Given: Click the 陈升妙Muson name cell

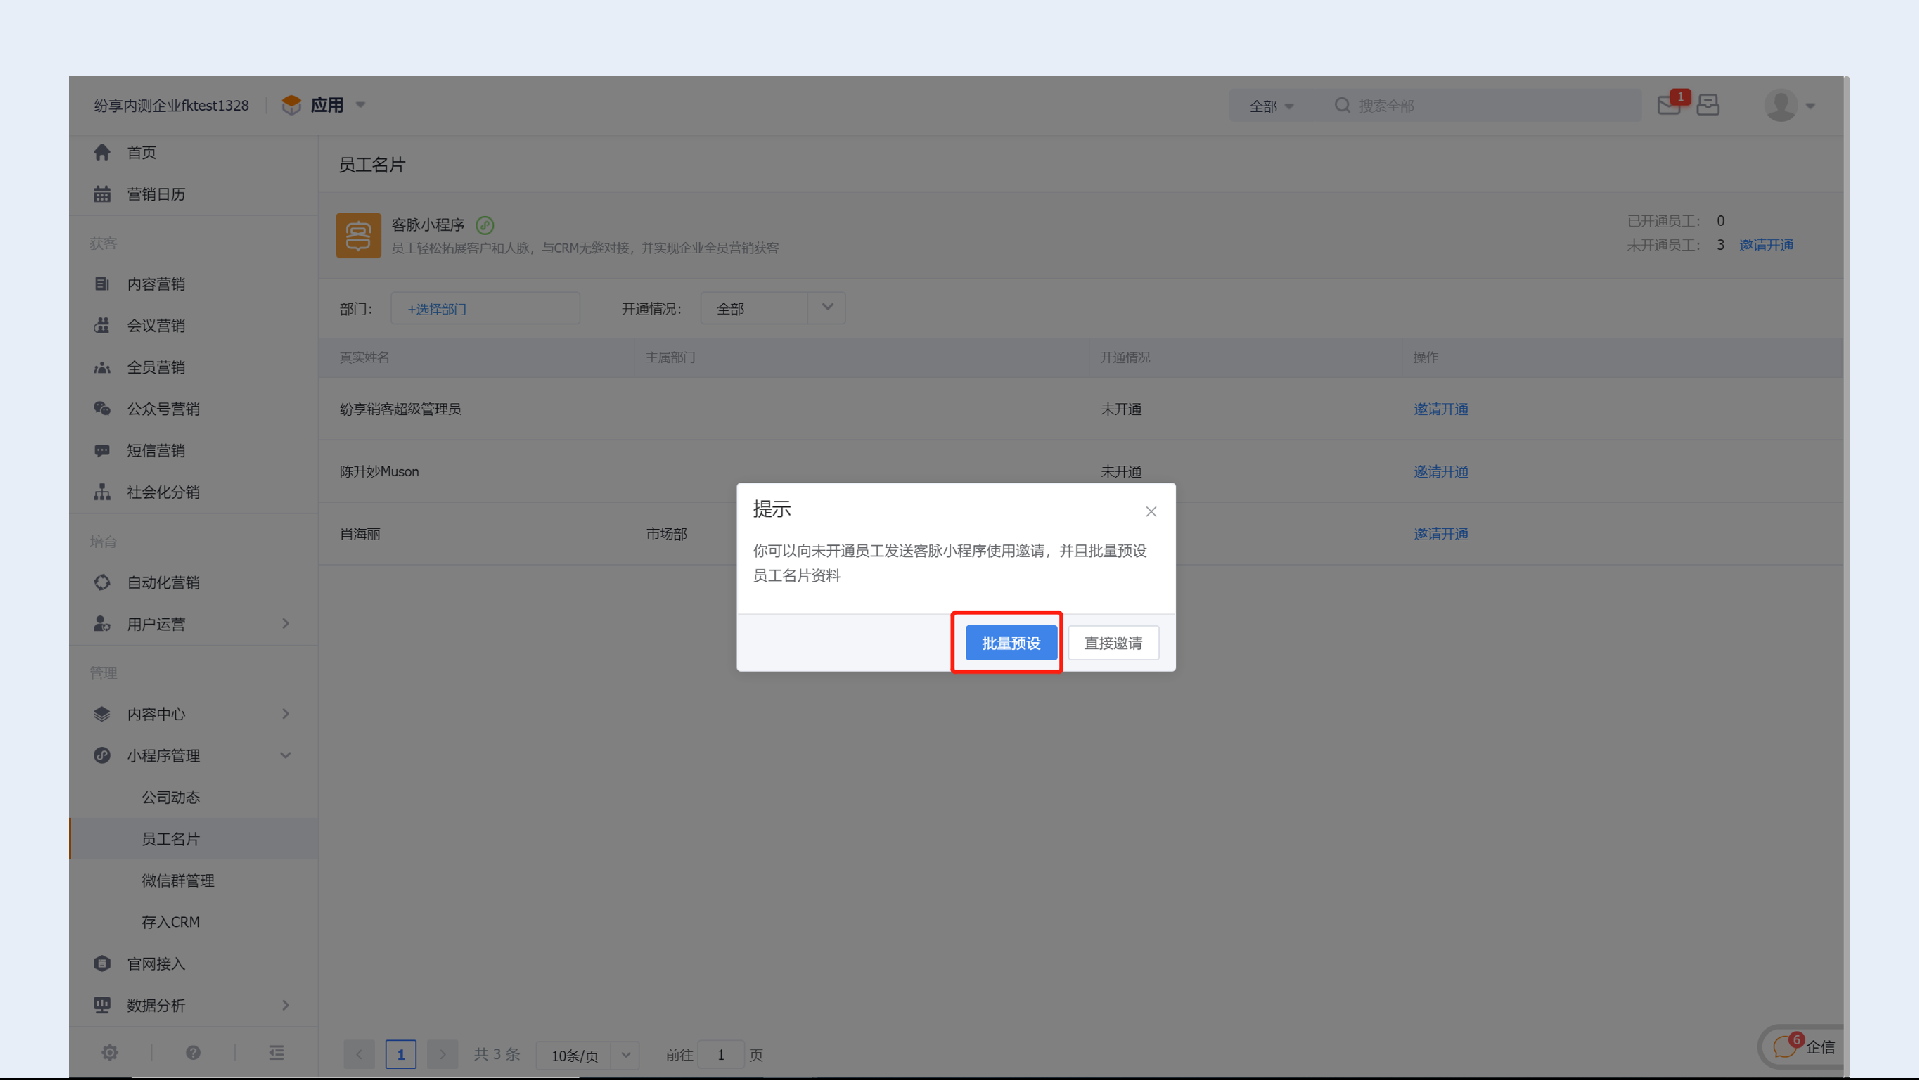Looking at the screenshot, I should (379, 472).
